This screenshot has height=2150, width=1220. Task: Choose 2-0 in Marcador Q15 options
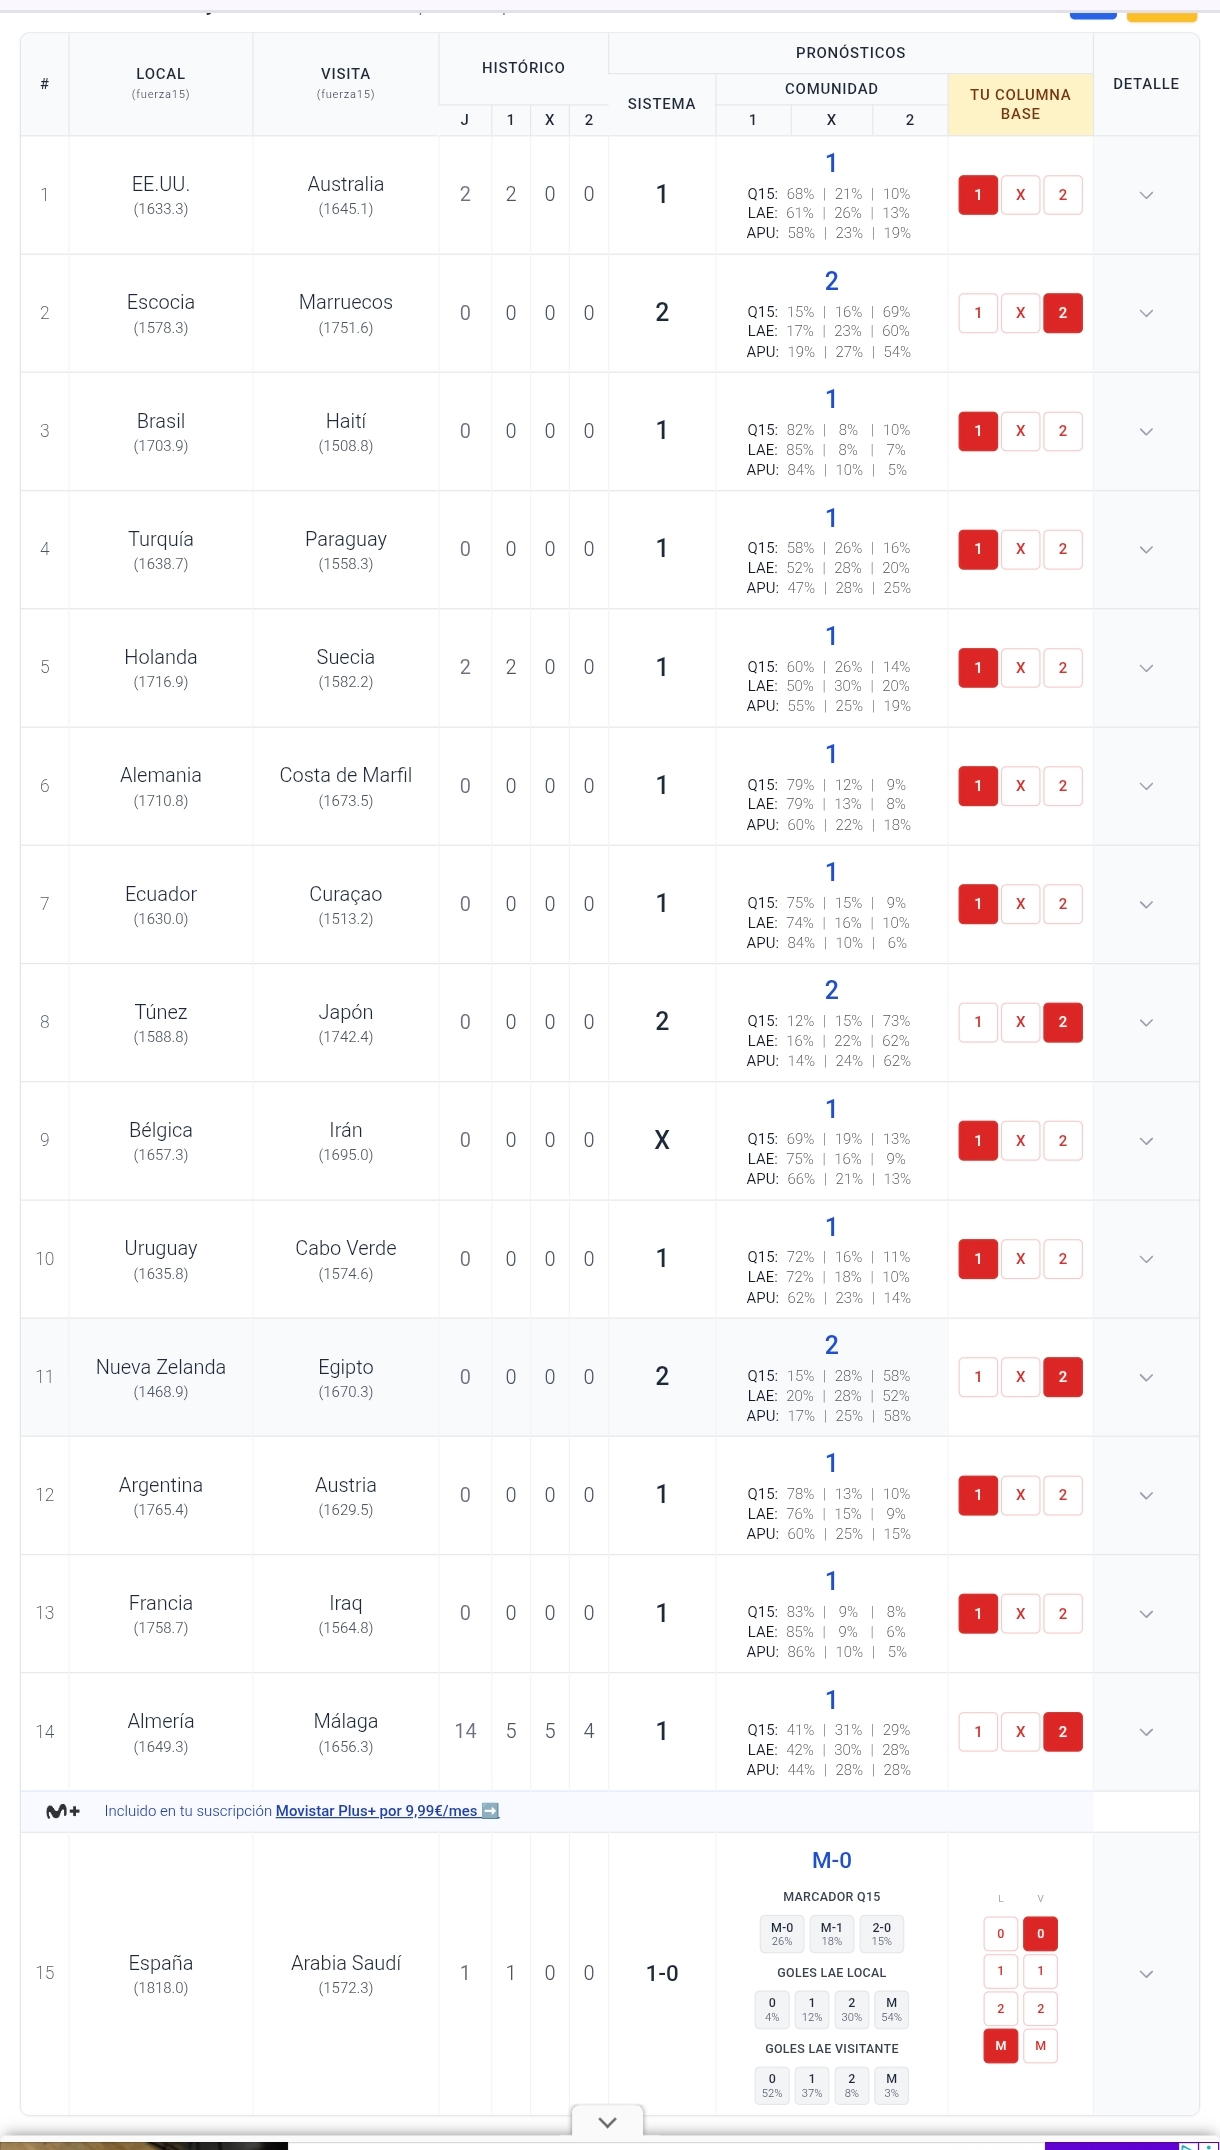[881, 1934]
